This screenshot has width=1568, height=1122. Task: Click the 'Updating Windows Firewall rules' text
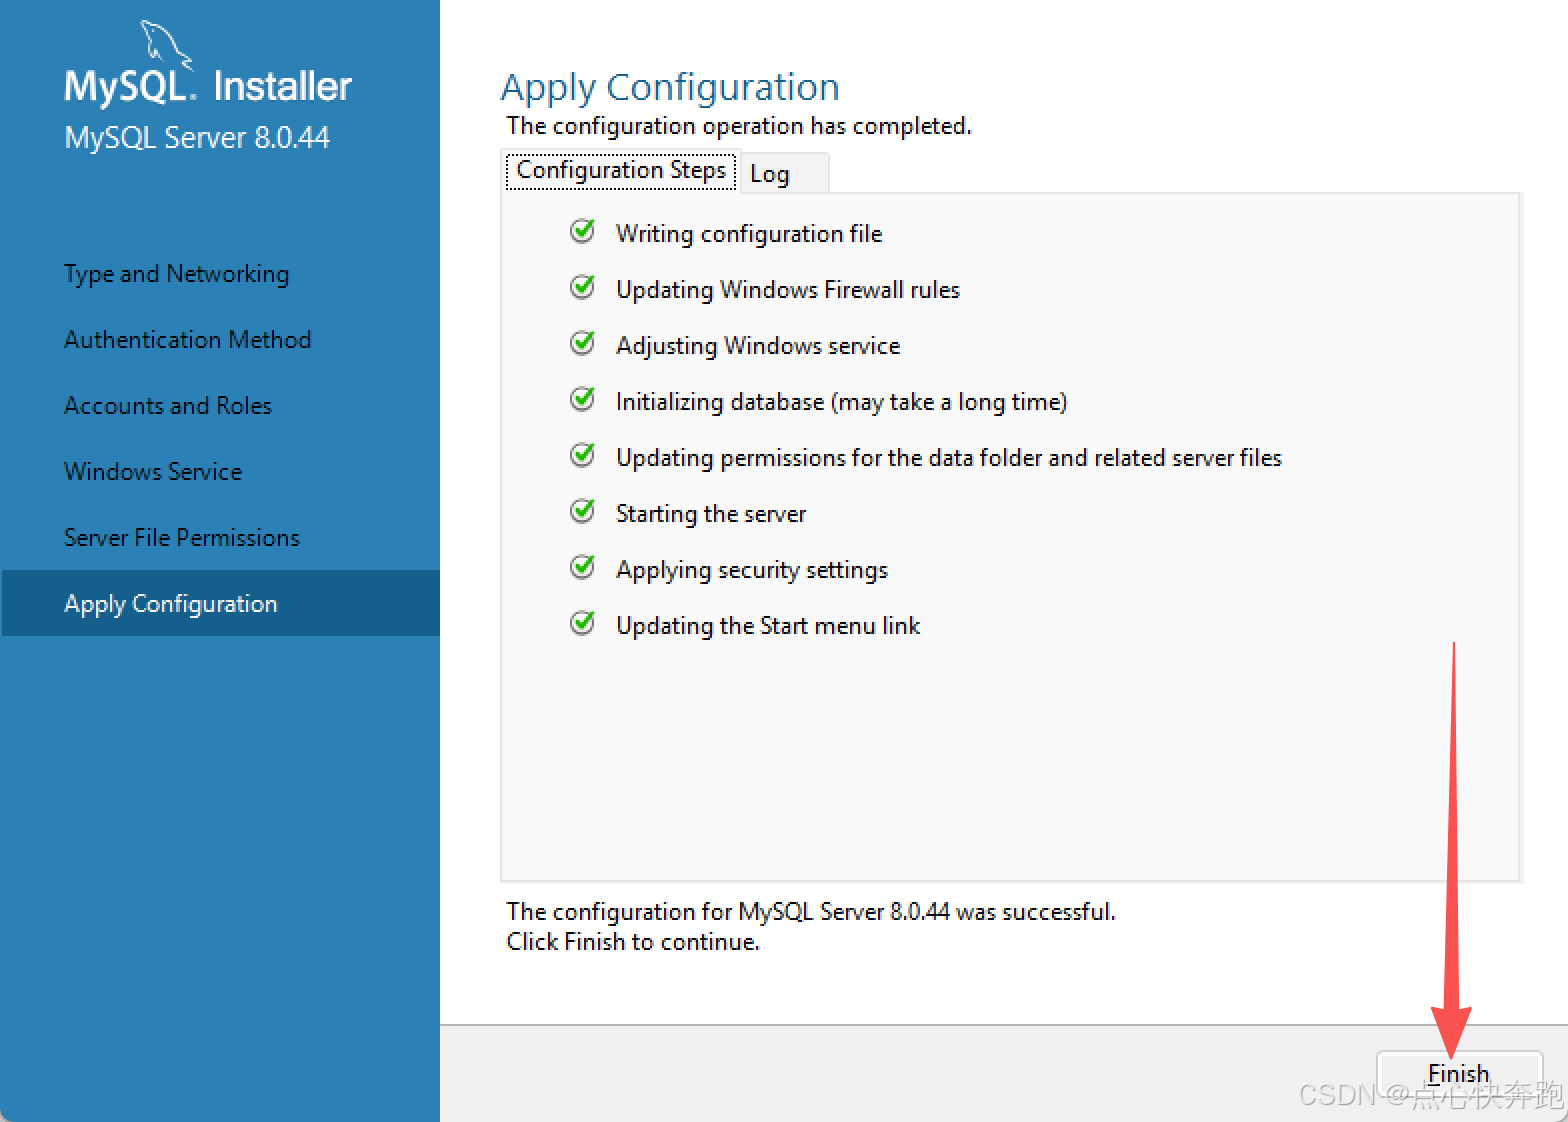coord(788,290)
